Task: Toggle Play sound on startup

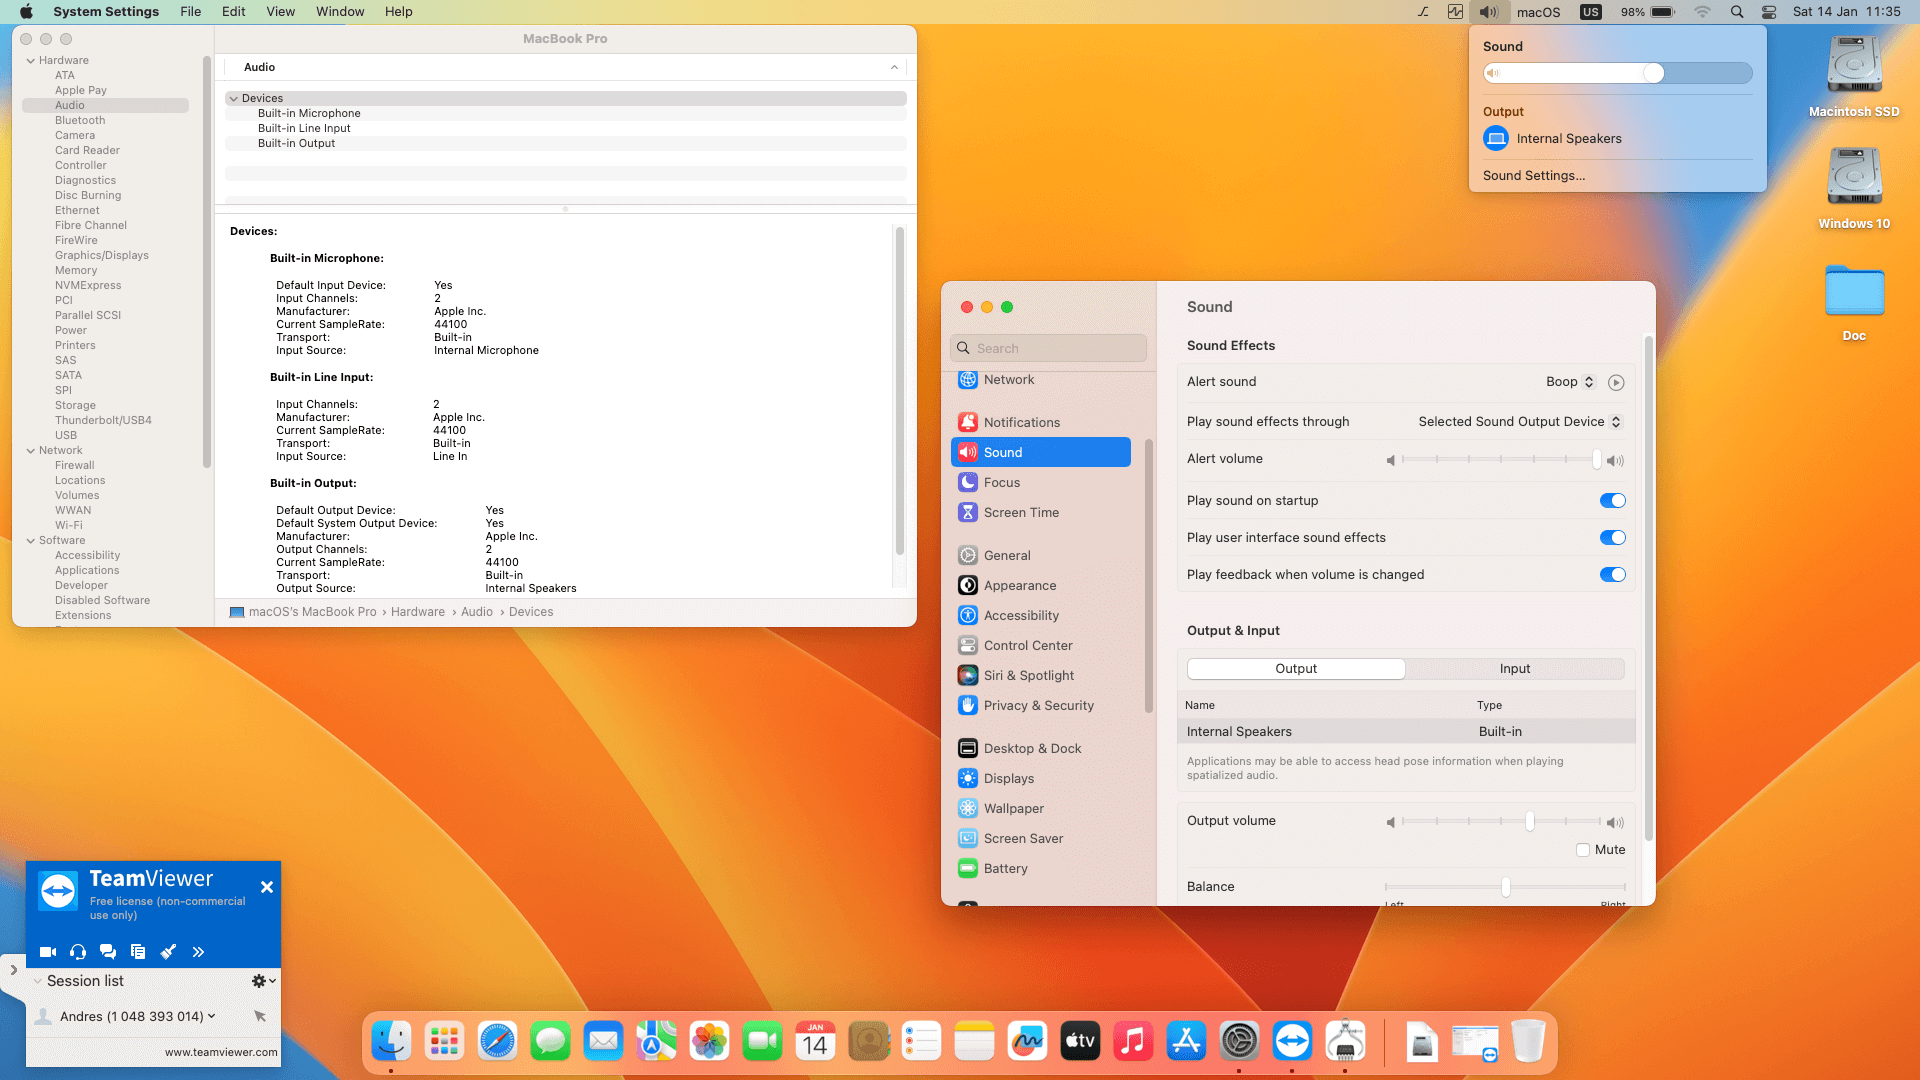Action: [x=1612, y=501]
